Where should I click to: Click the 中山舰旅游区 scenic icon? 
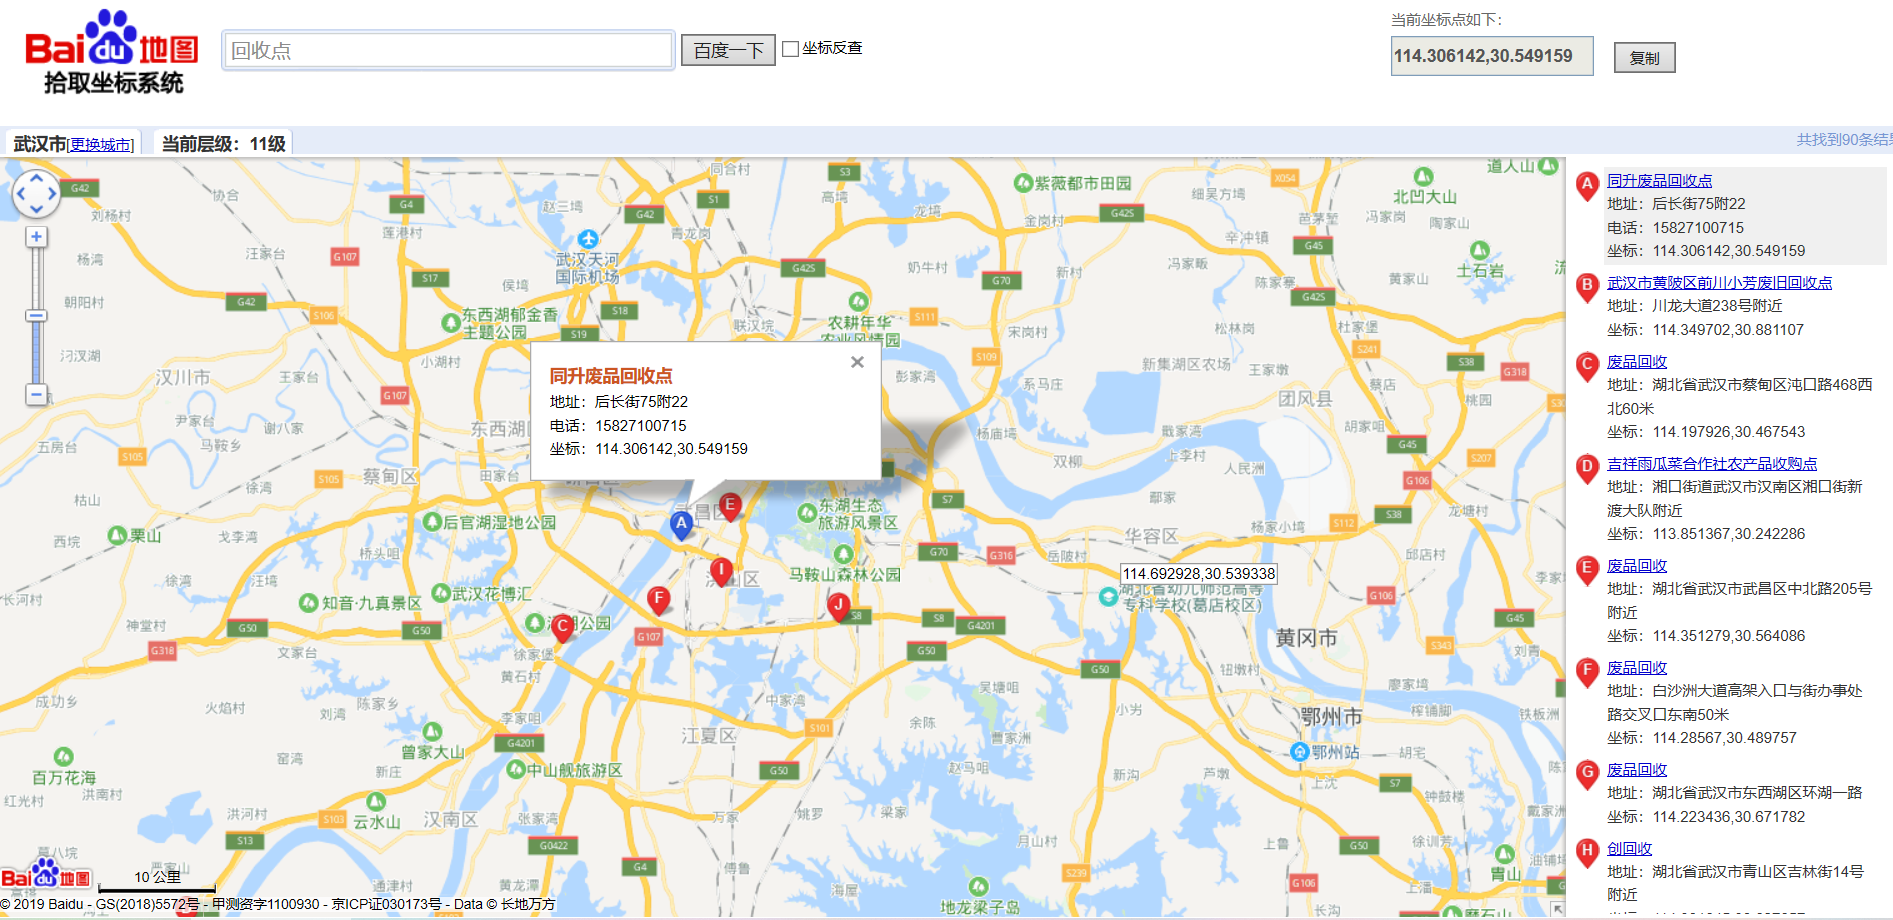(x=516, y=769)
